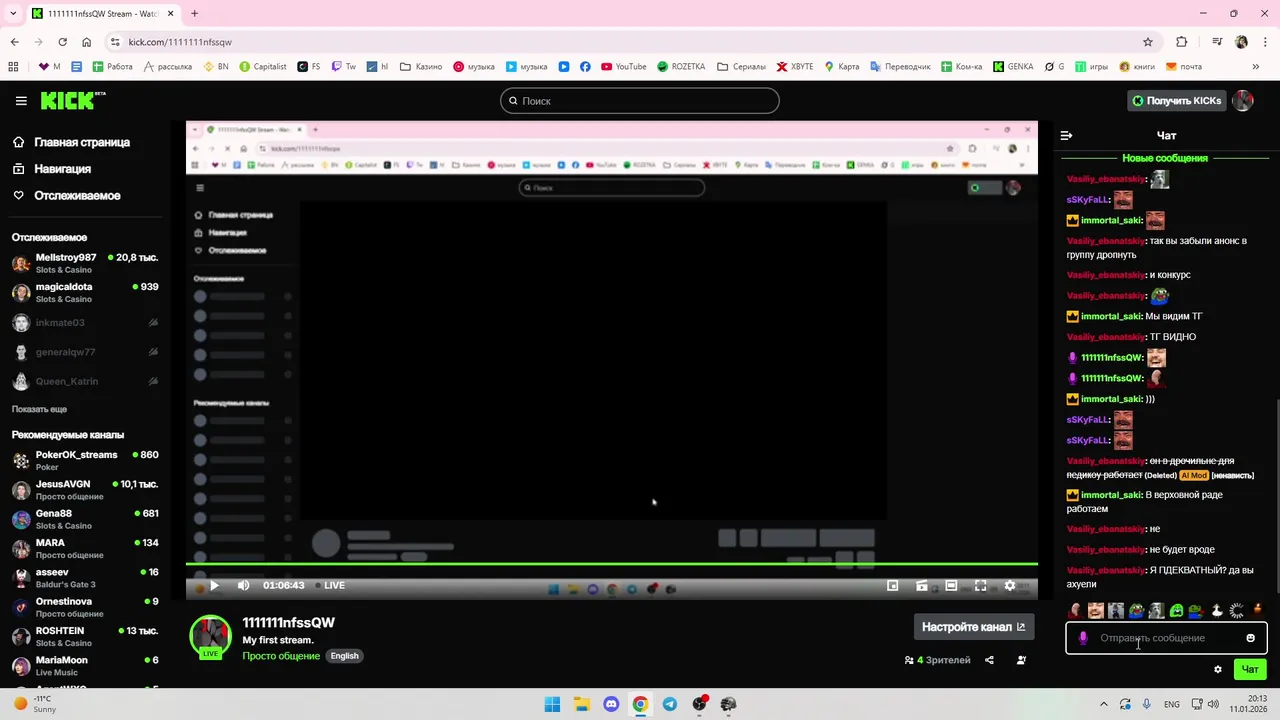Screen dimensions: 1280x720
Task: Click the picture-in-picture player icon
Action: point(893,586)
